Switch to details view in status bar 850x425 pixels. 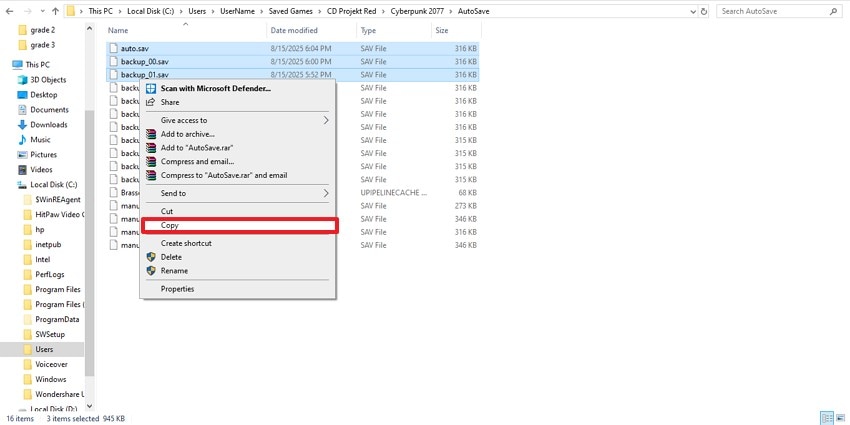pyautogui.click(x=827, y=418)
